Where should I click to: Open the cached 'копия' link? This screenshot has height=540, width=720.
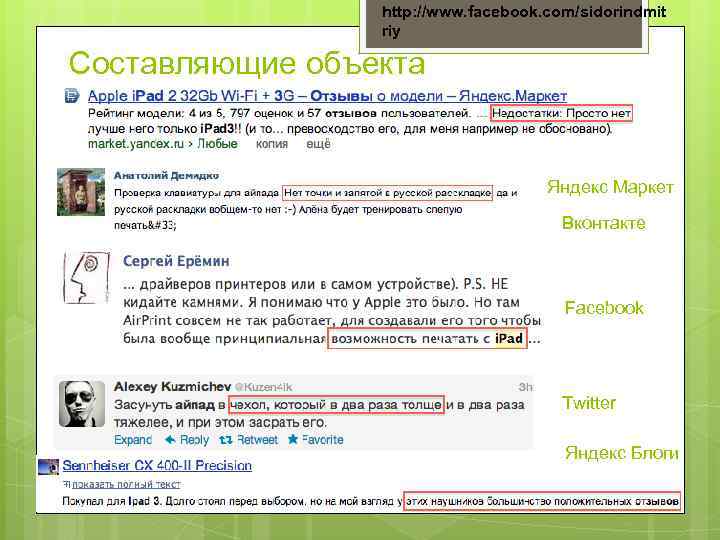pos(272,144)
